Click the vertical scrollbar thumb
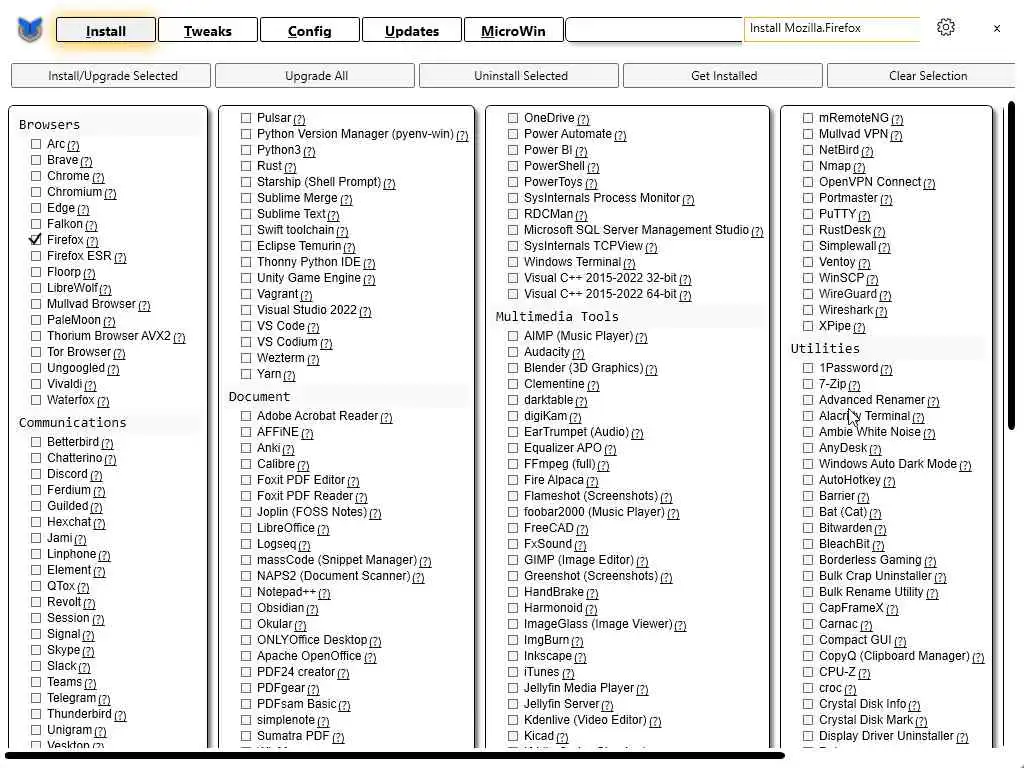This screenshot has height=768, width=1024. click(x=1012, y=265)
